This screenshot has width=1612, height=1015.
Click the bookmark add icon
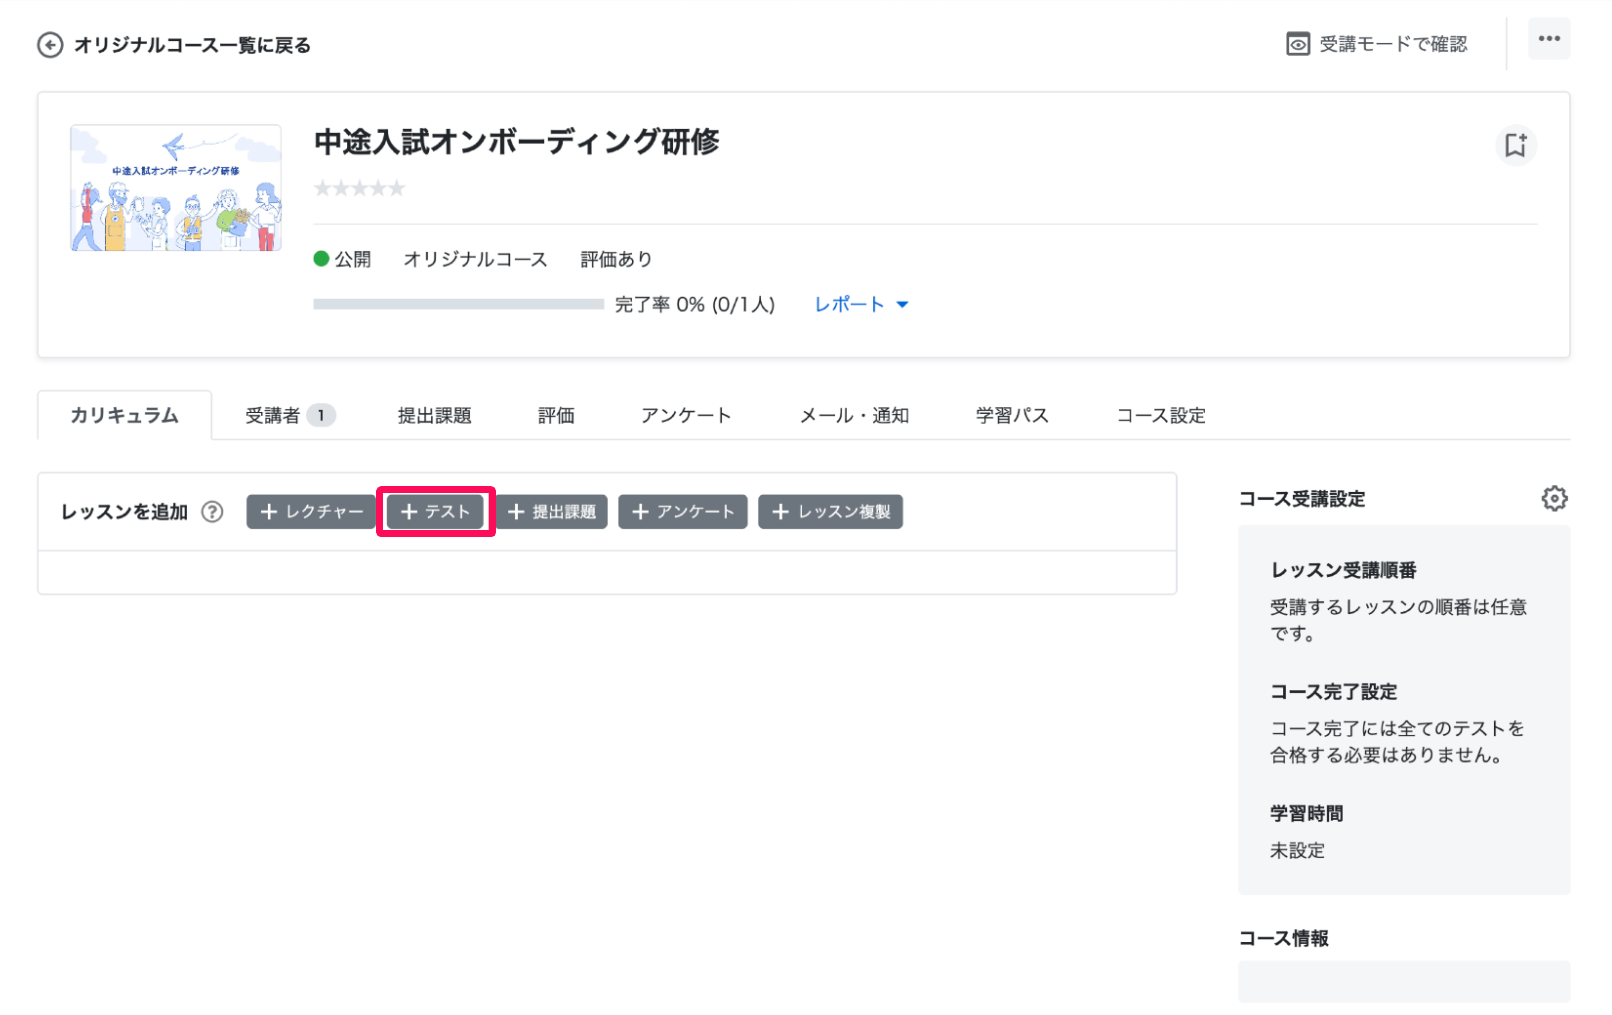coord(1515,145)
